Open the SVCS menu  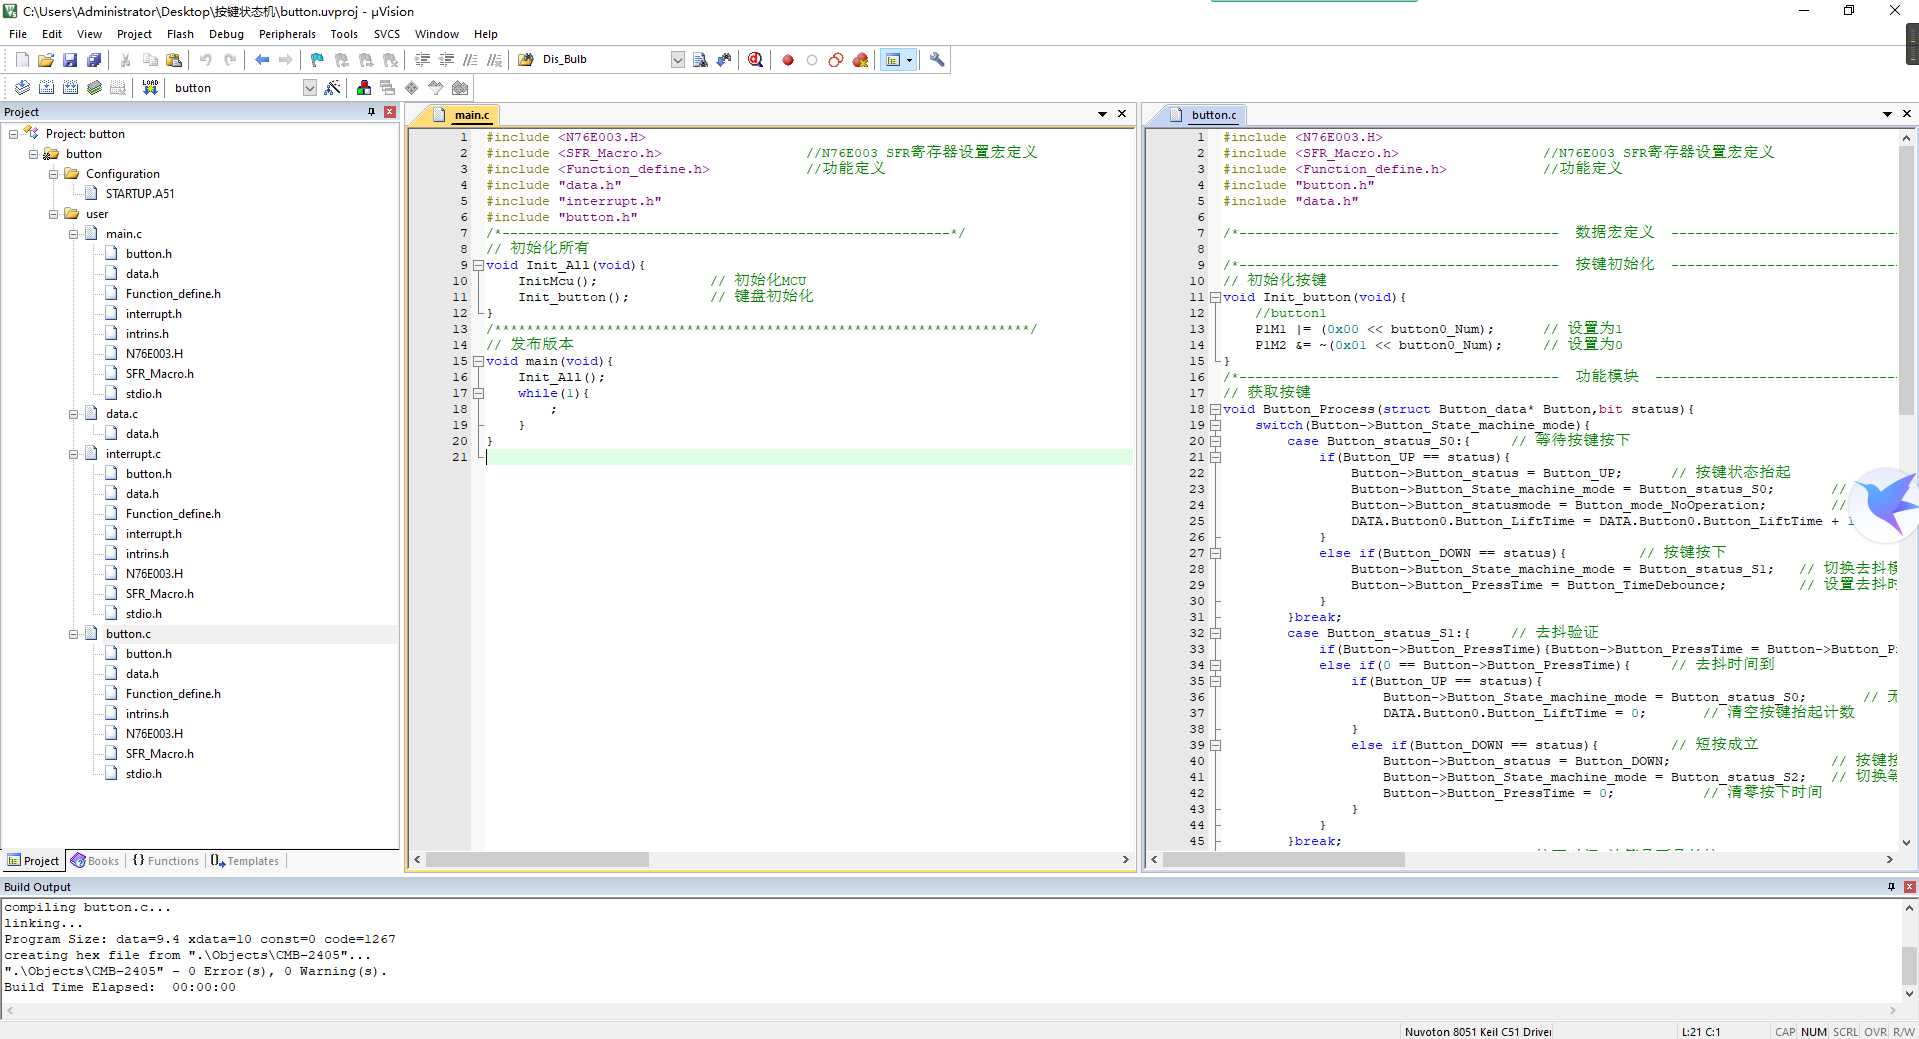386,34
